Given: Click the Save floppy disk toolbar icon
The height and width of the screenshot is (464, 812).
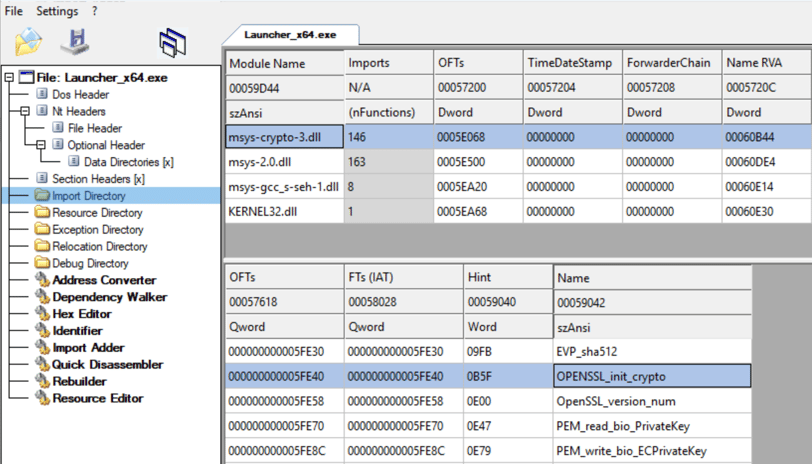Looking at the screenshot, I should [x=76, y=42].
